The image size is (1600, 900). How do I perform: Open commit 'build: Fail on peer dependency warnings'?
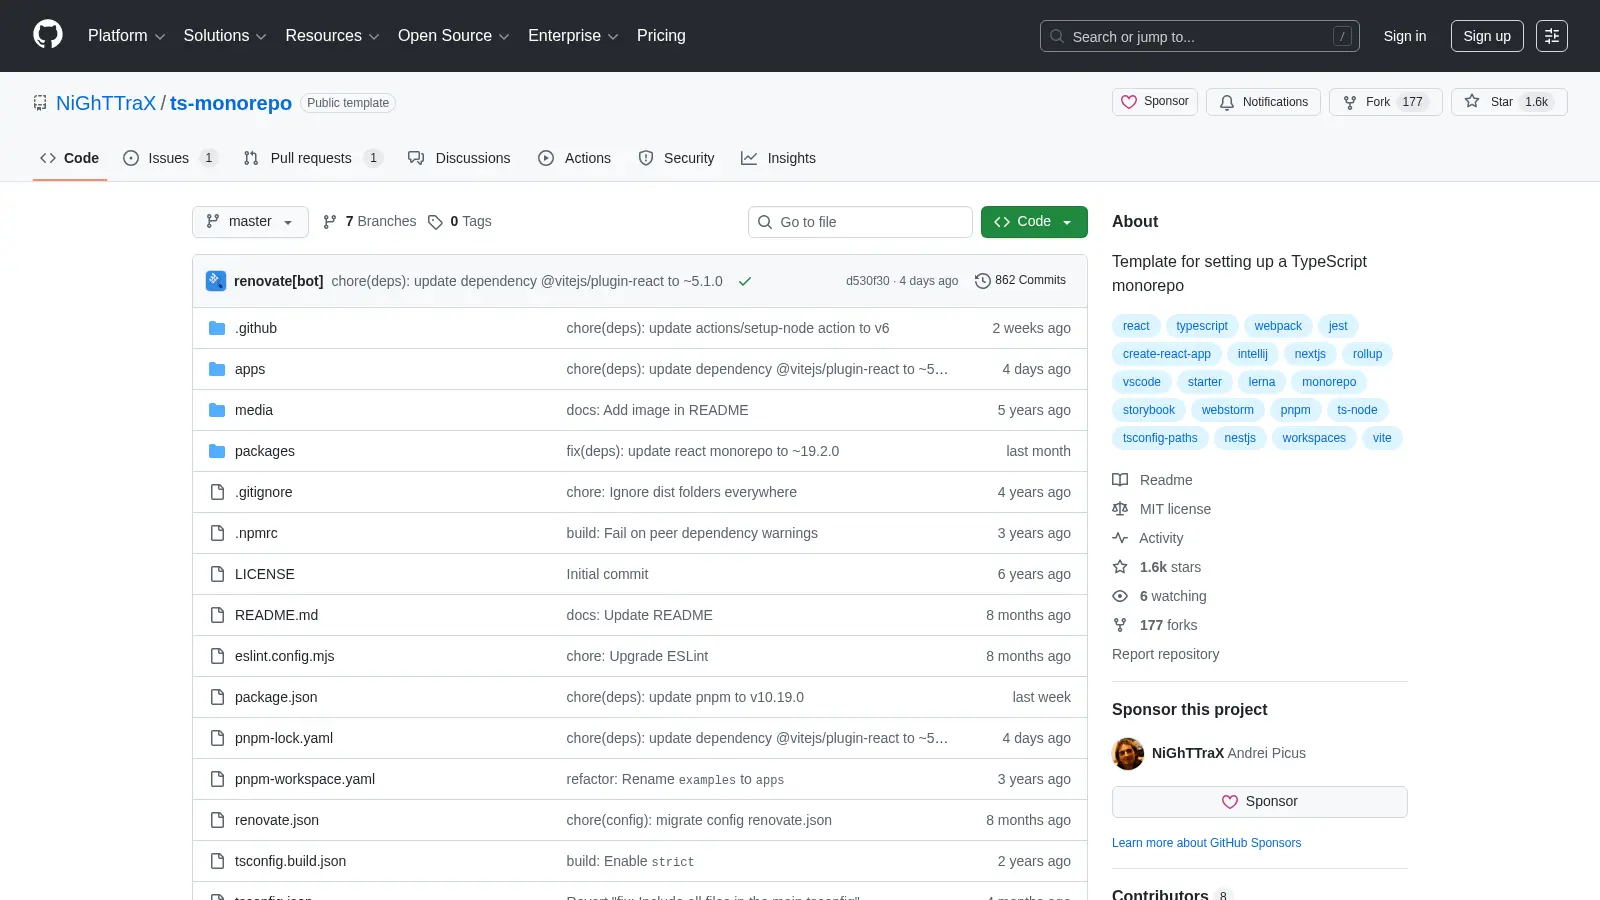[x=692, y=533]
